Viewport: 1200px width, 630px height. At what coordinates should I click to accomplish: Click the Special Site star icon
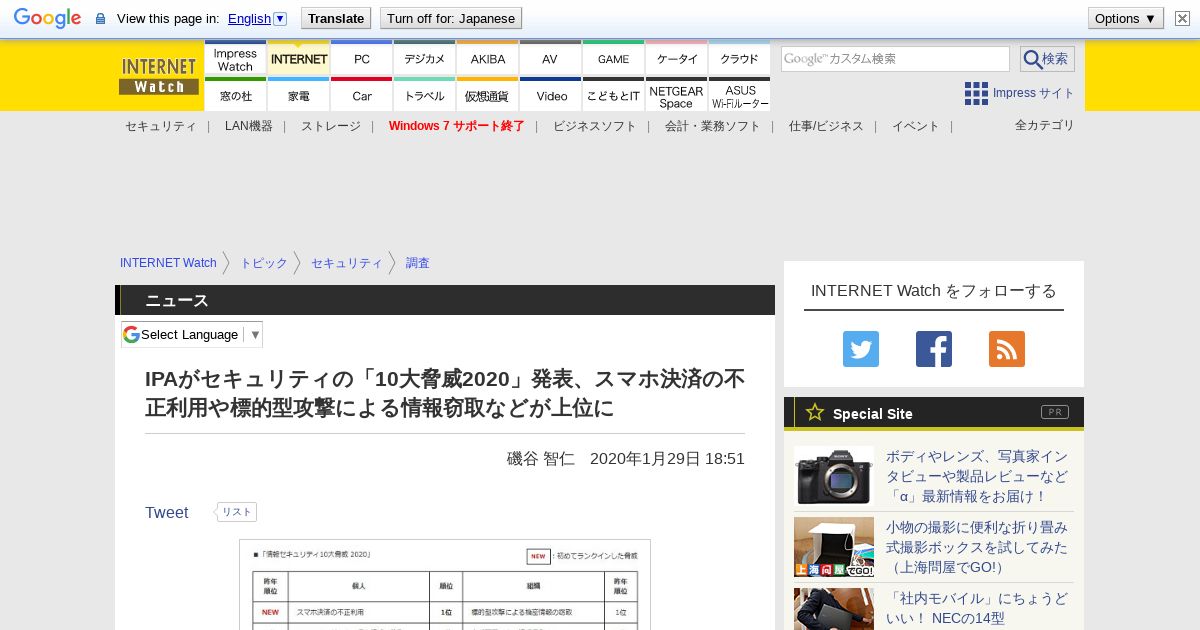click(815, 412)
